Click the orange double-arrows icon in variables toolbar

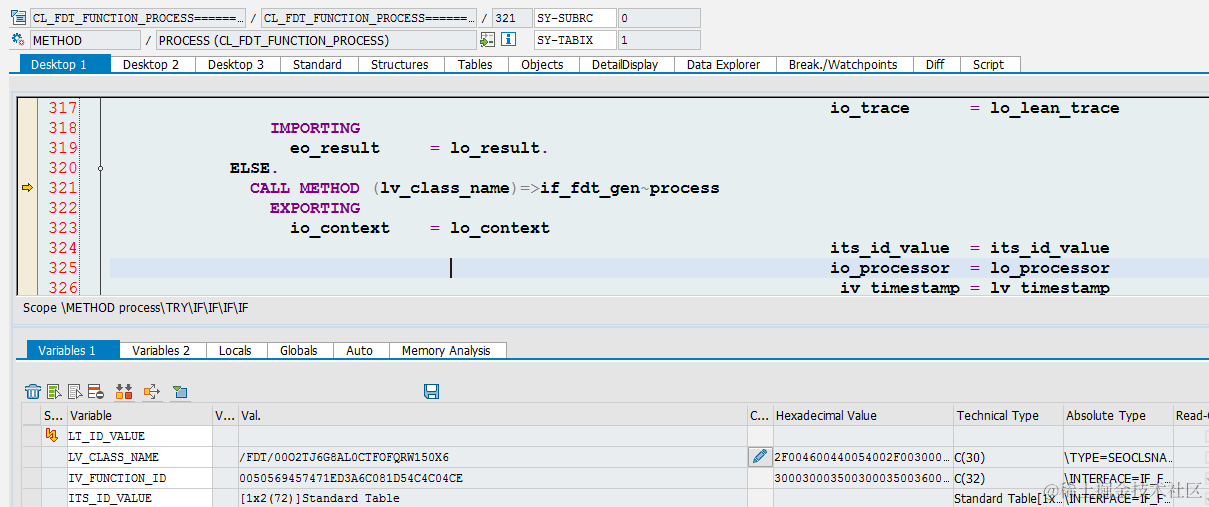[125, 391]
